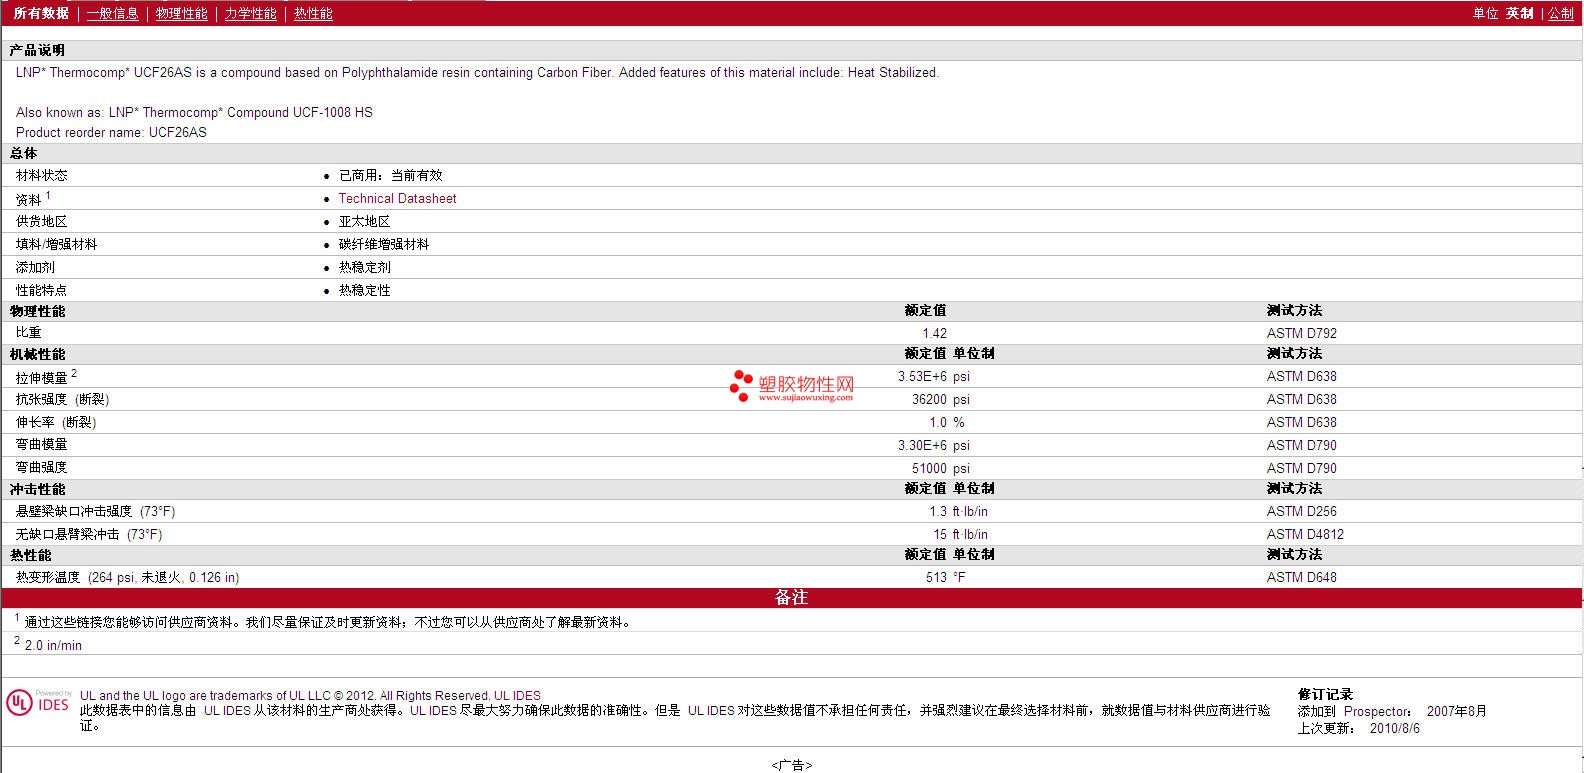Click the 比重 value 1.42

pos(934,333)
